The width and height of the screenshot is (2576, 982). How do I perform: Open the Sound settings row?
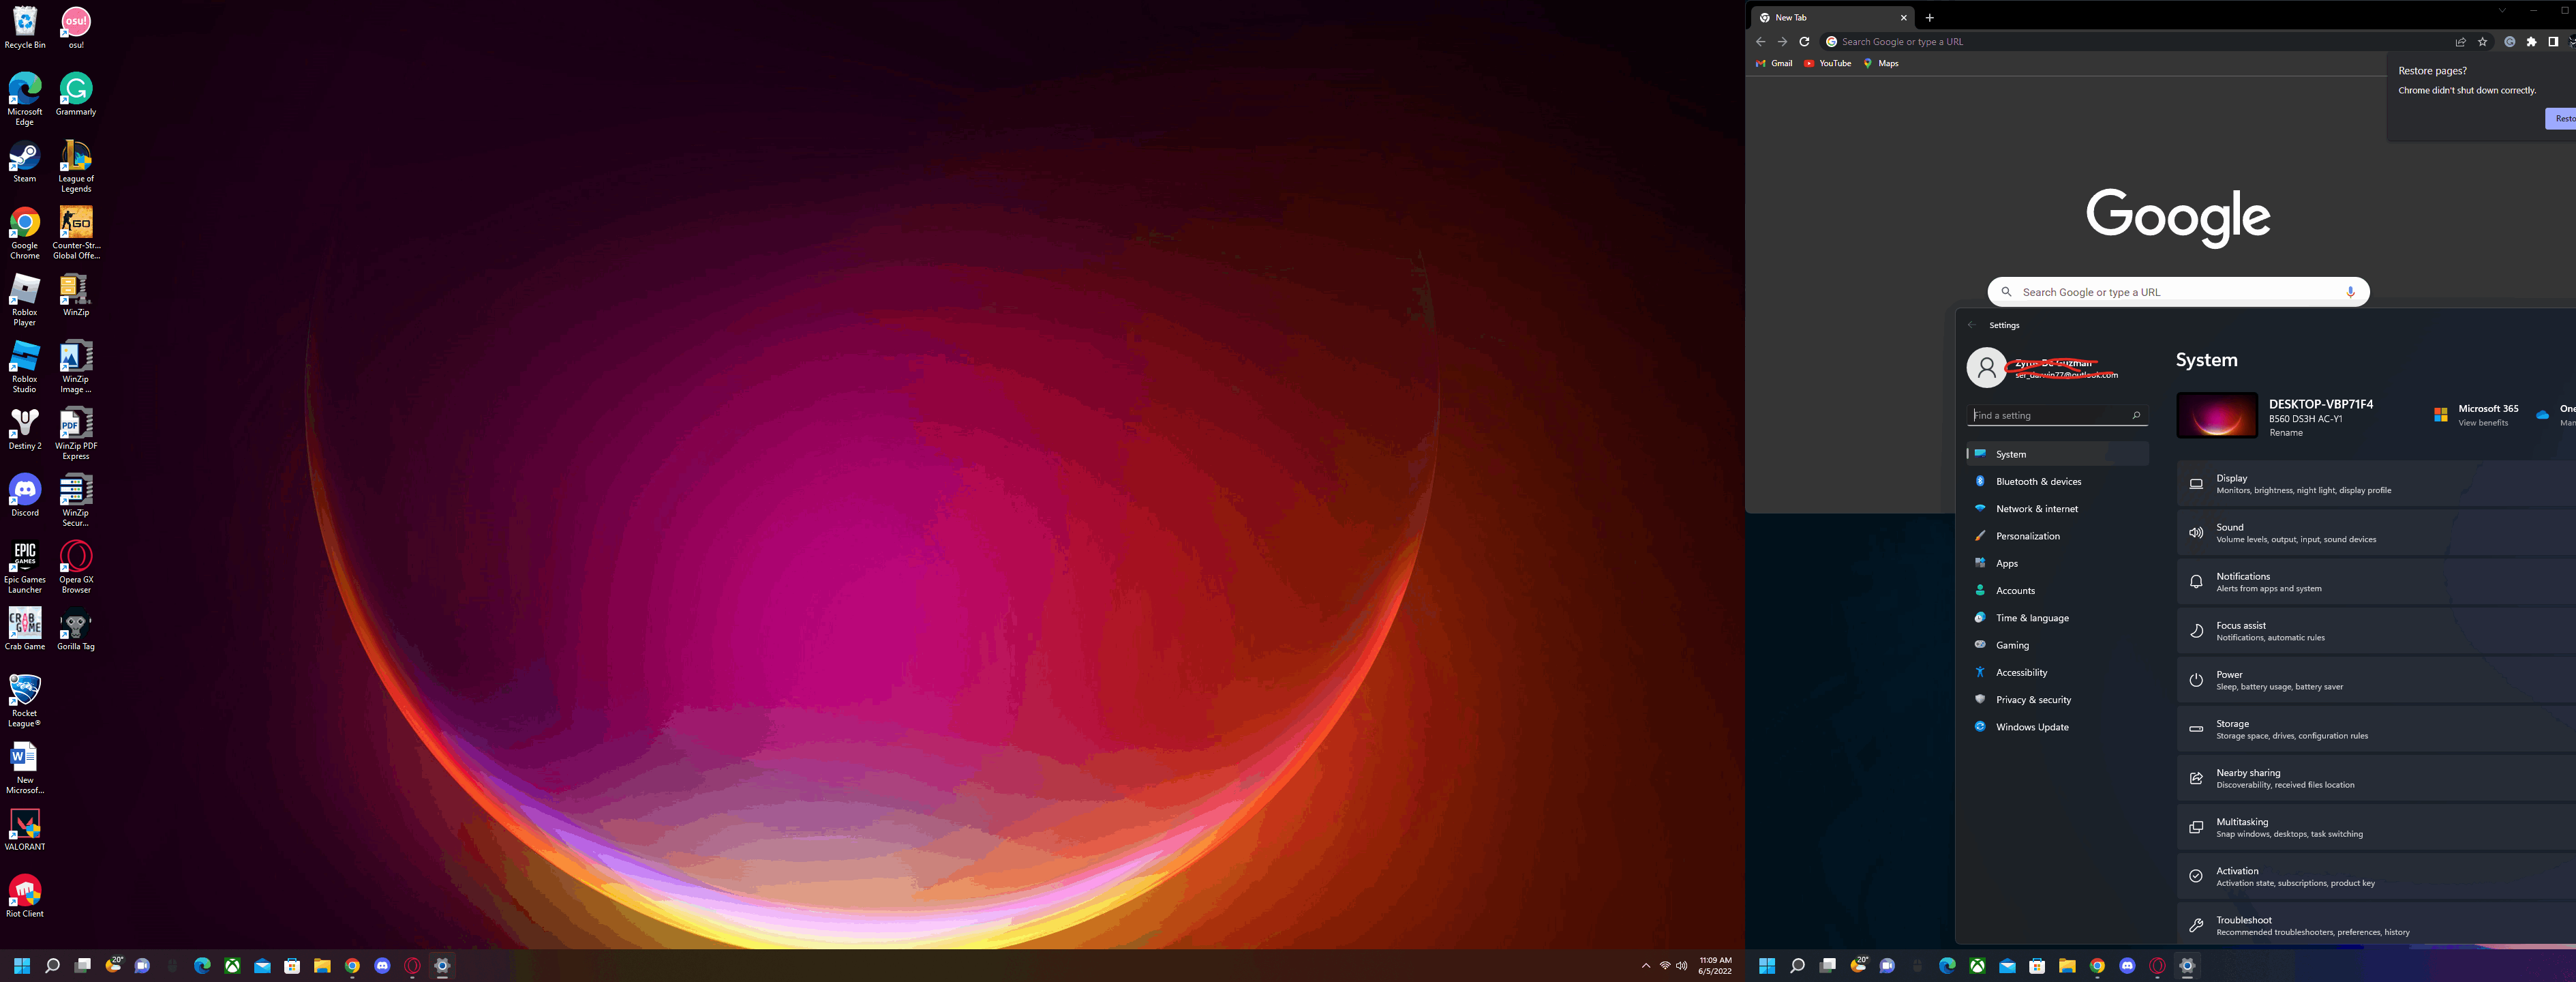tap(2376, 533)
